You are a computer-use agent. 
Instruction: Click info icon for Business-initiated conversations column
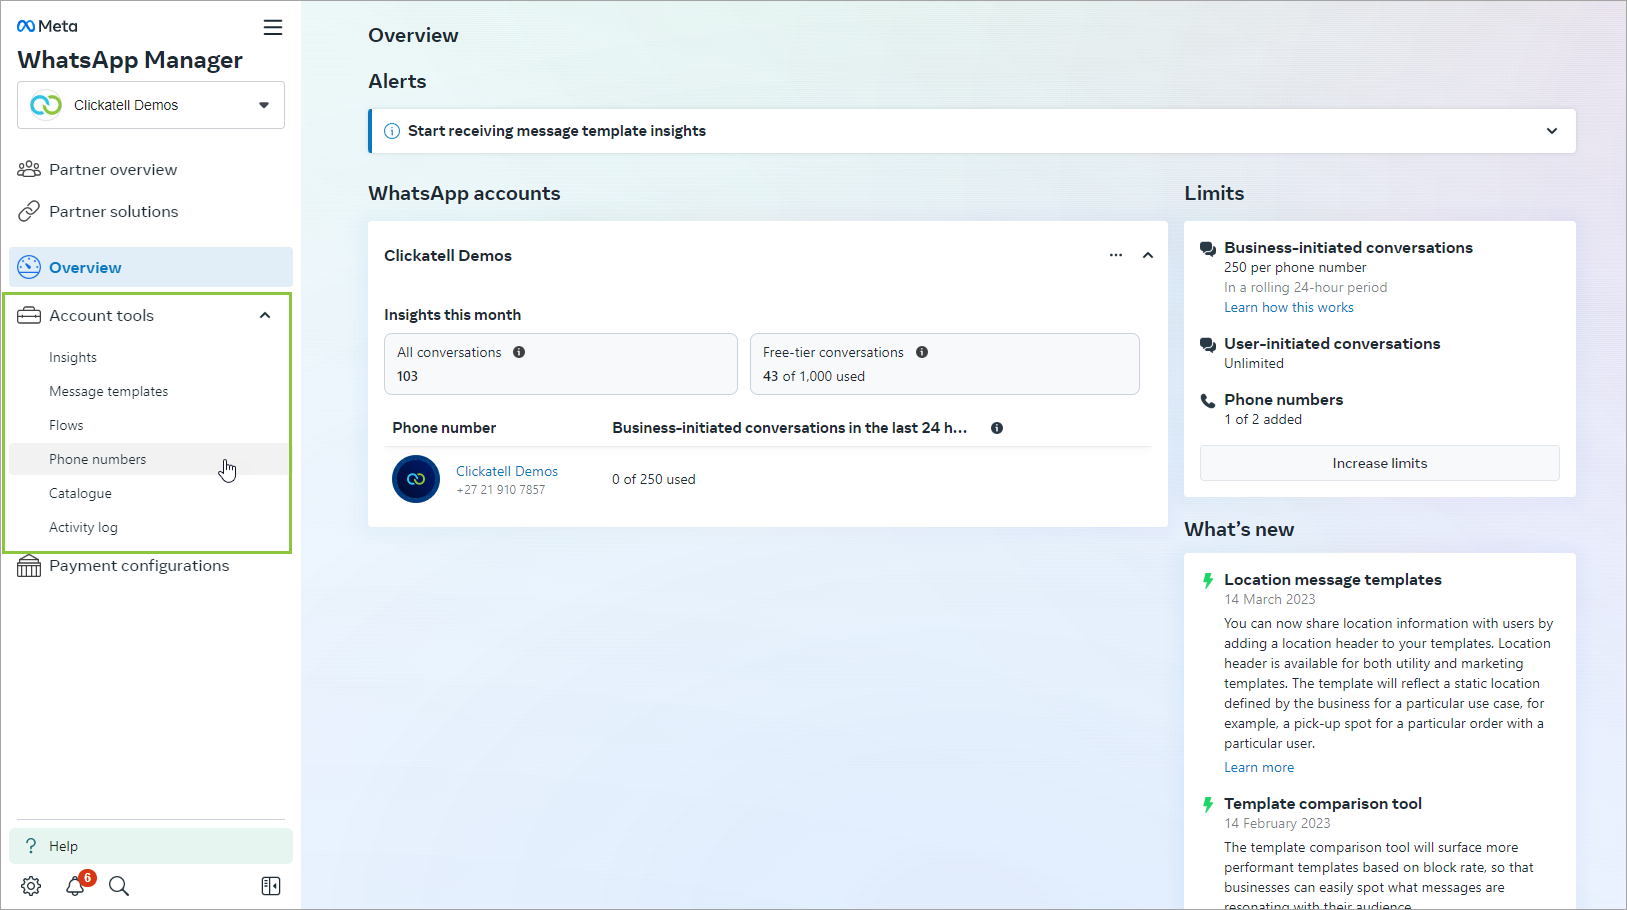point(997,428)
